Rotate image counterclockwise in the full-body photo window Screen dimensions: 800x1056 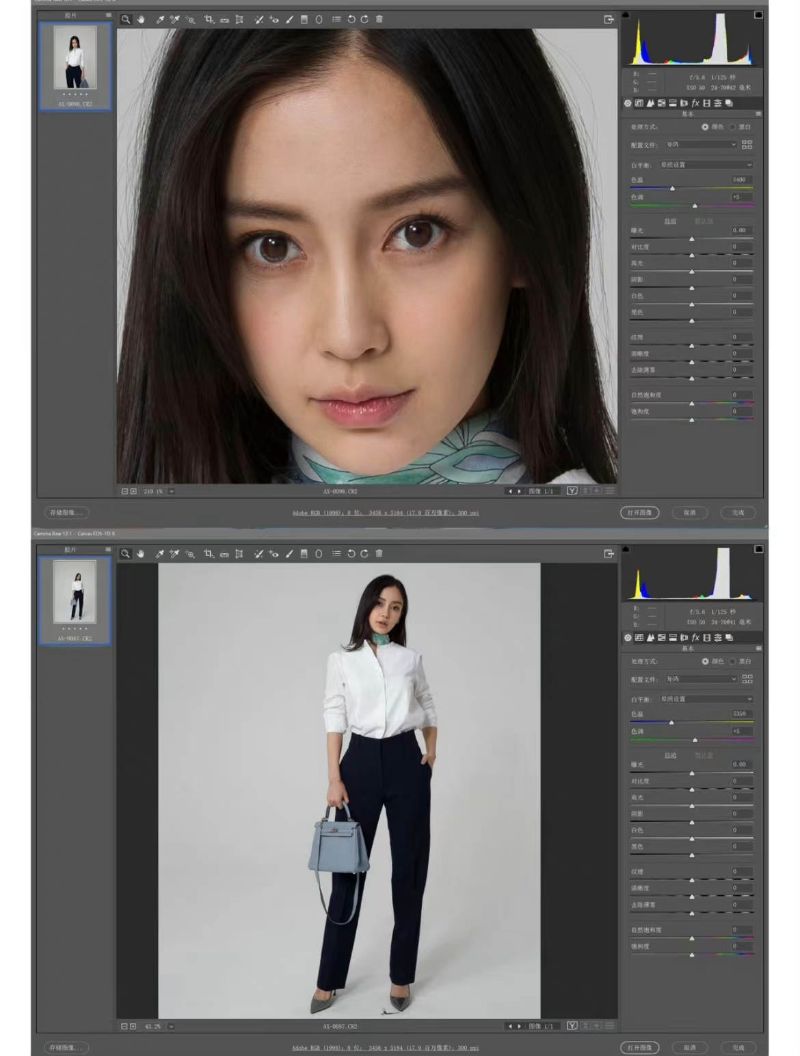351,553
